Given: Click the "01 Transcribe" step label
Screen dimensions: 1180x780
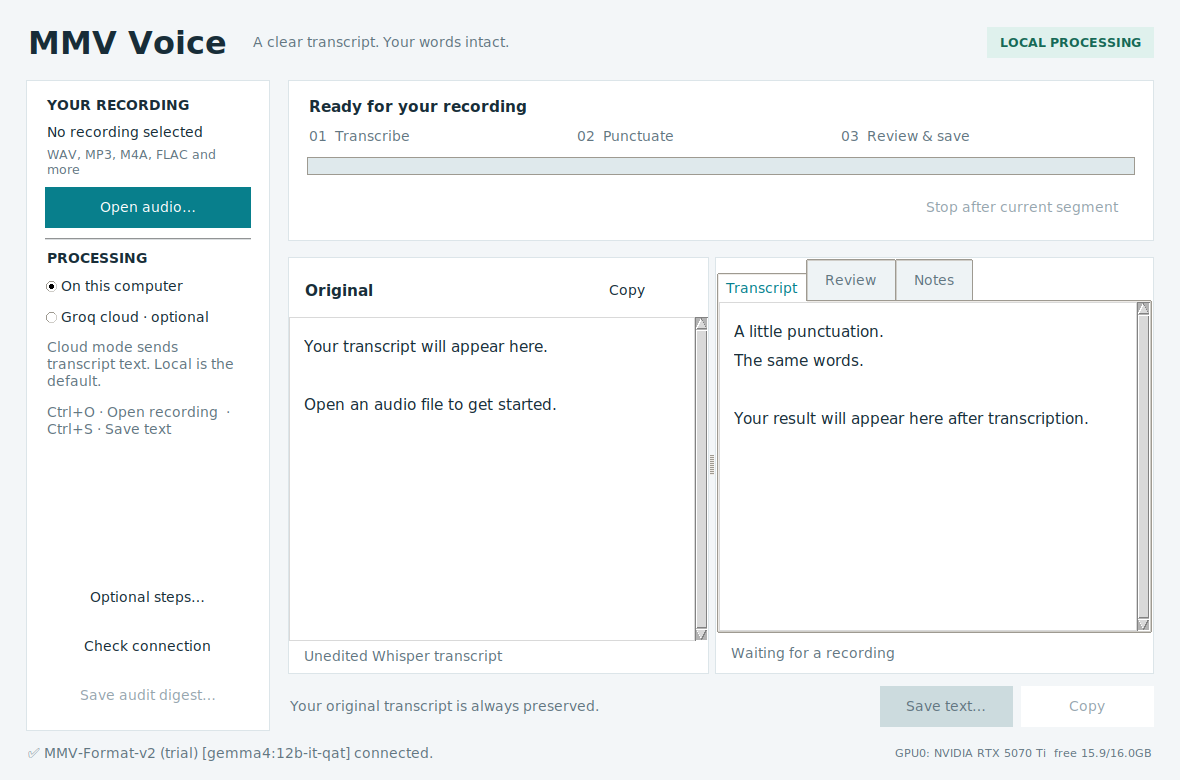Looking at the screenshot, I should tap(359, 136).
